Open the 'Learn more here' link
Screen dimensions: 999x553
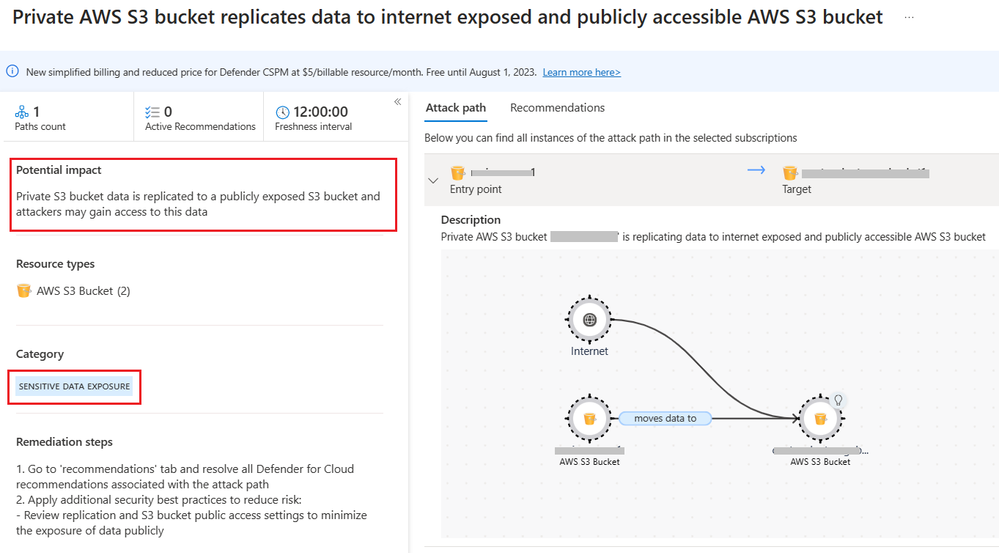coord(581,72)
